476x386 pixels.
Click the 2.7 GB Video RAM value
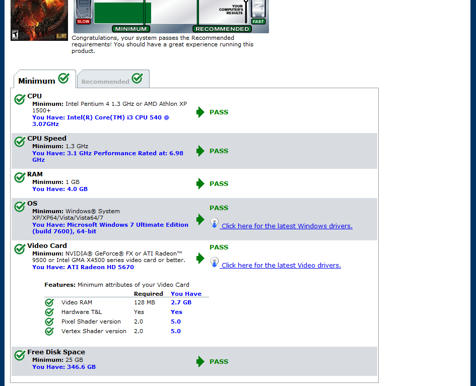(x=181, y=303)
